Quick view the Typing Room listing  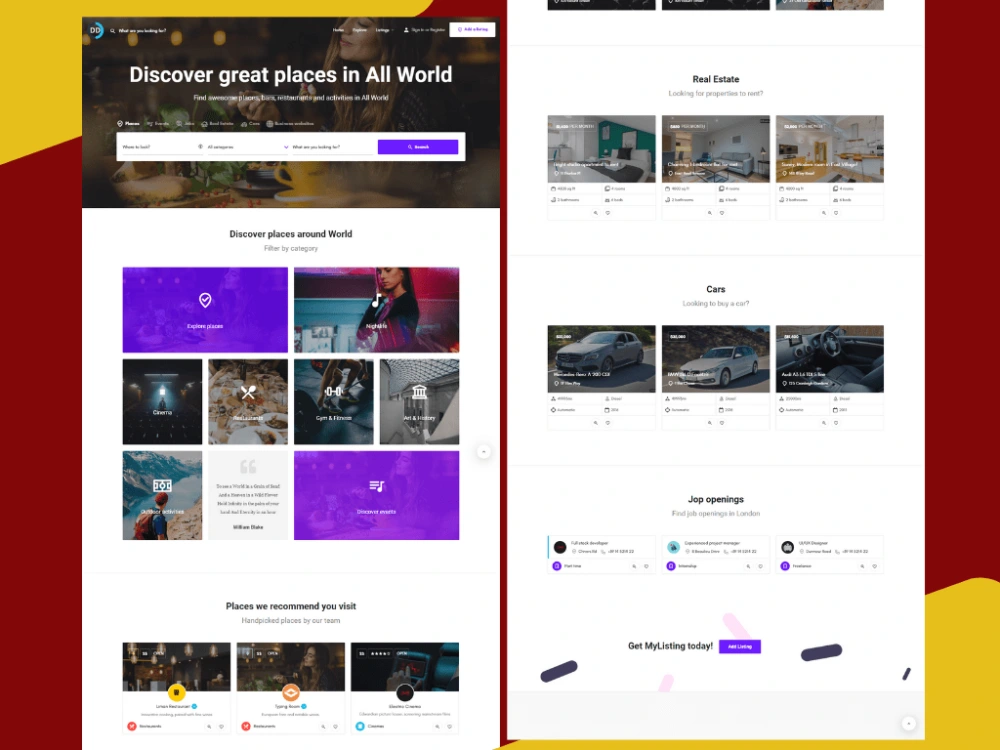click(323, 726)
